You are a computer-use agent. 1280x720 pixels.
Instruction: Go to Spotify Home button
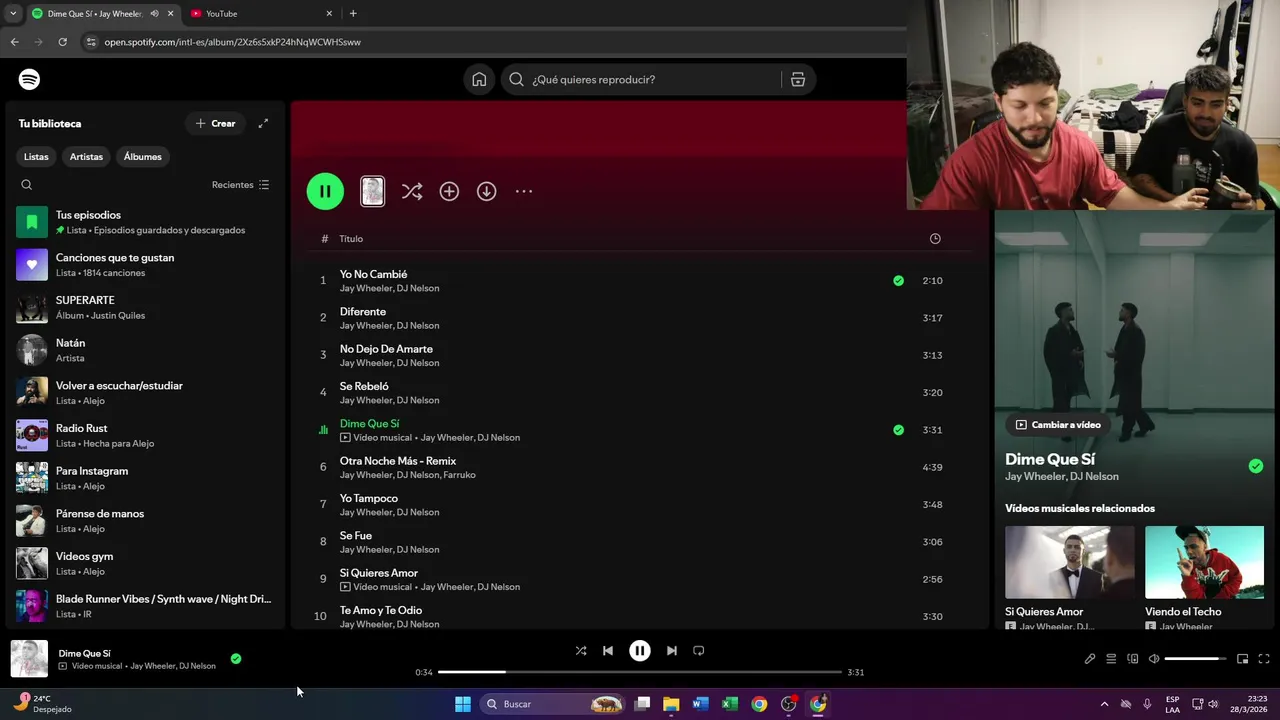[x=479, y=80]
